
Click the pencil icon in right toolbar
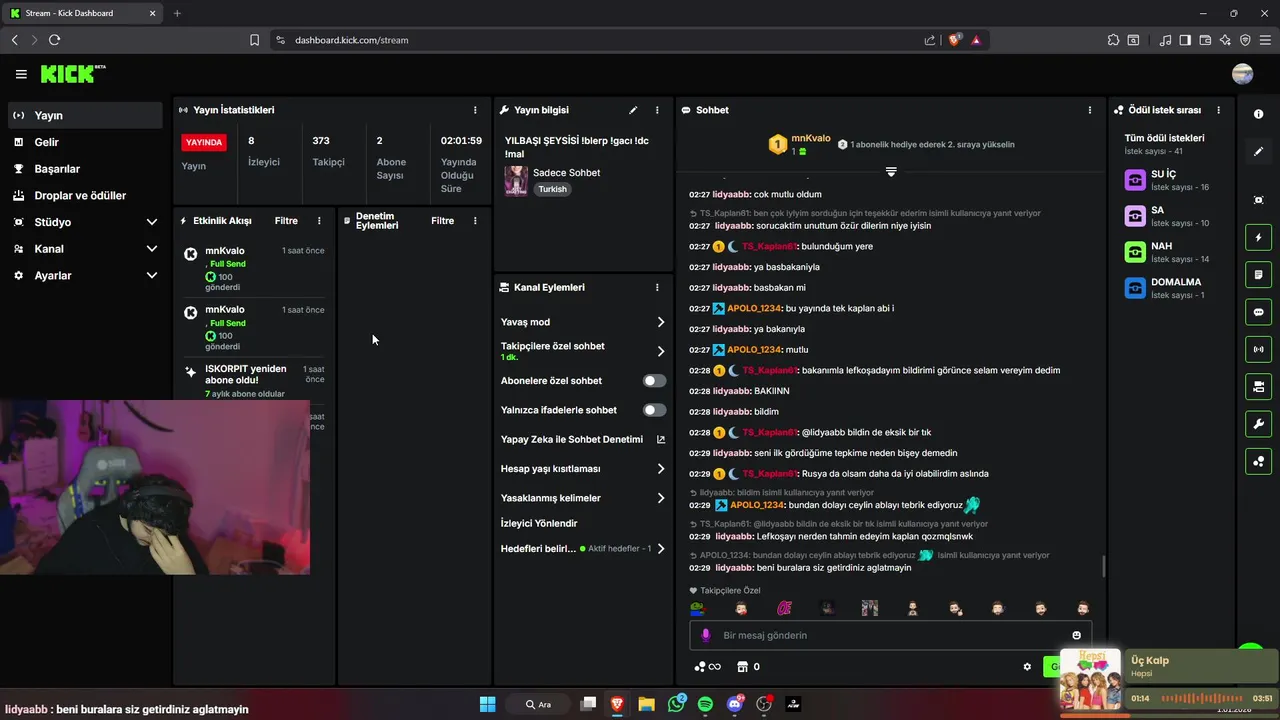[x=1258, y=152]
